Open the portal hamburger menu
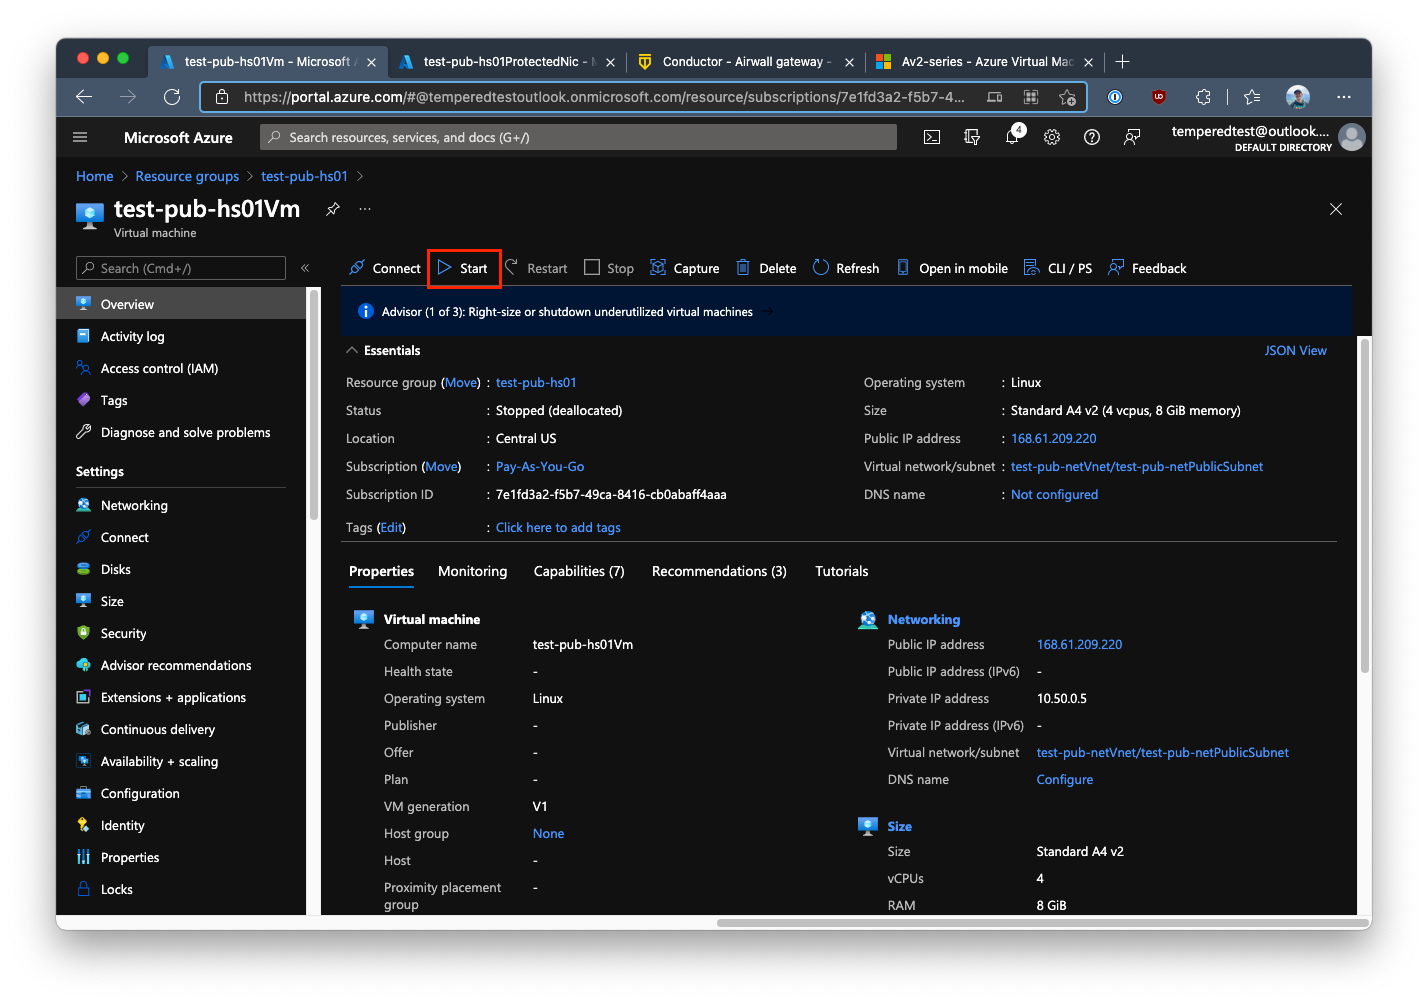The image size is (1428, 1004). (81, 137)
